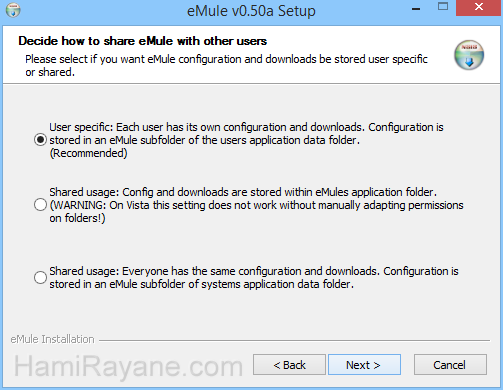Select Shared usage systems application data option
503x390 pixels.
point(40,277)
